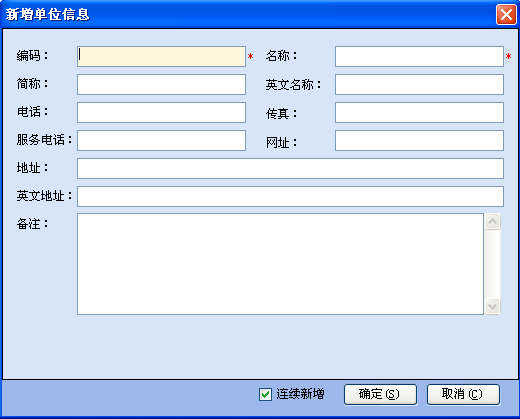Image resolution: width=520 pixels, height=419 pixels.
Task: Click the remarks scrollbar up arrow
Action: 493,221
